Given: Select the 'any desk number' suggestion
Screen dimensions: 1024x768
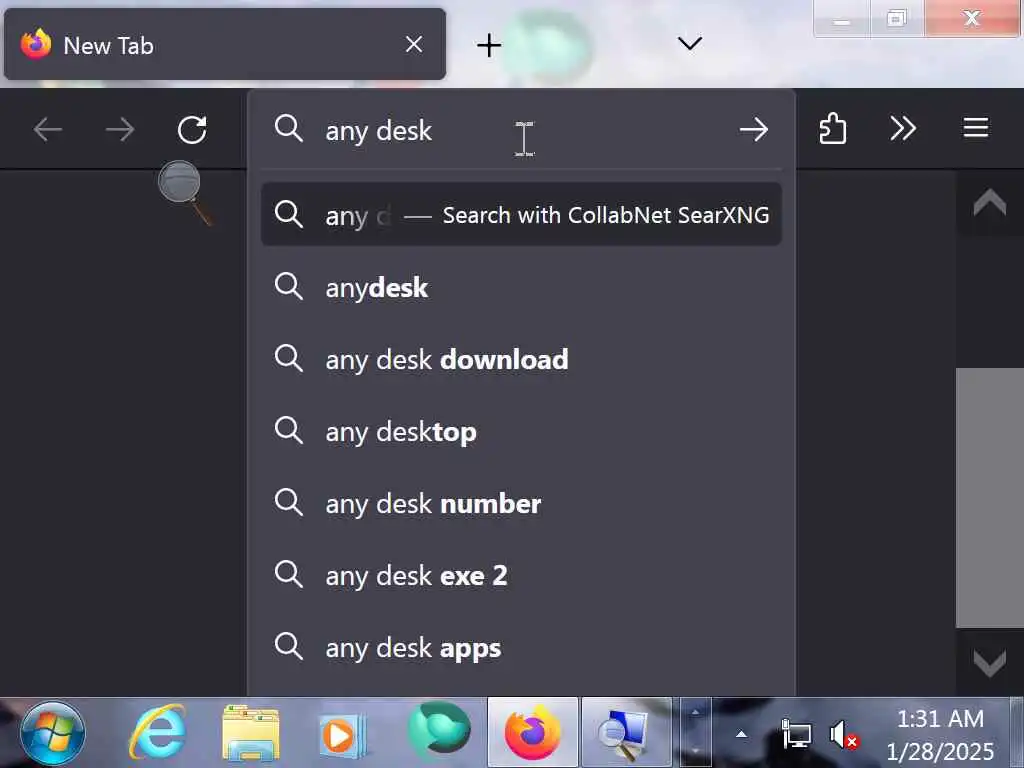Looking at the screenshot, I should pos(521,504).
